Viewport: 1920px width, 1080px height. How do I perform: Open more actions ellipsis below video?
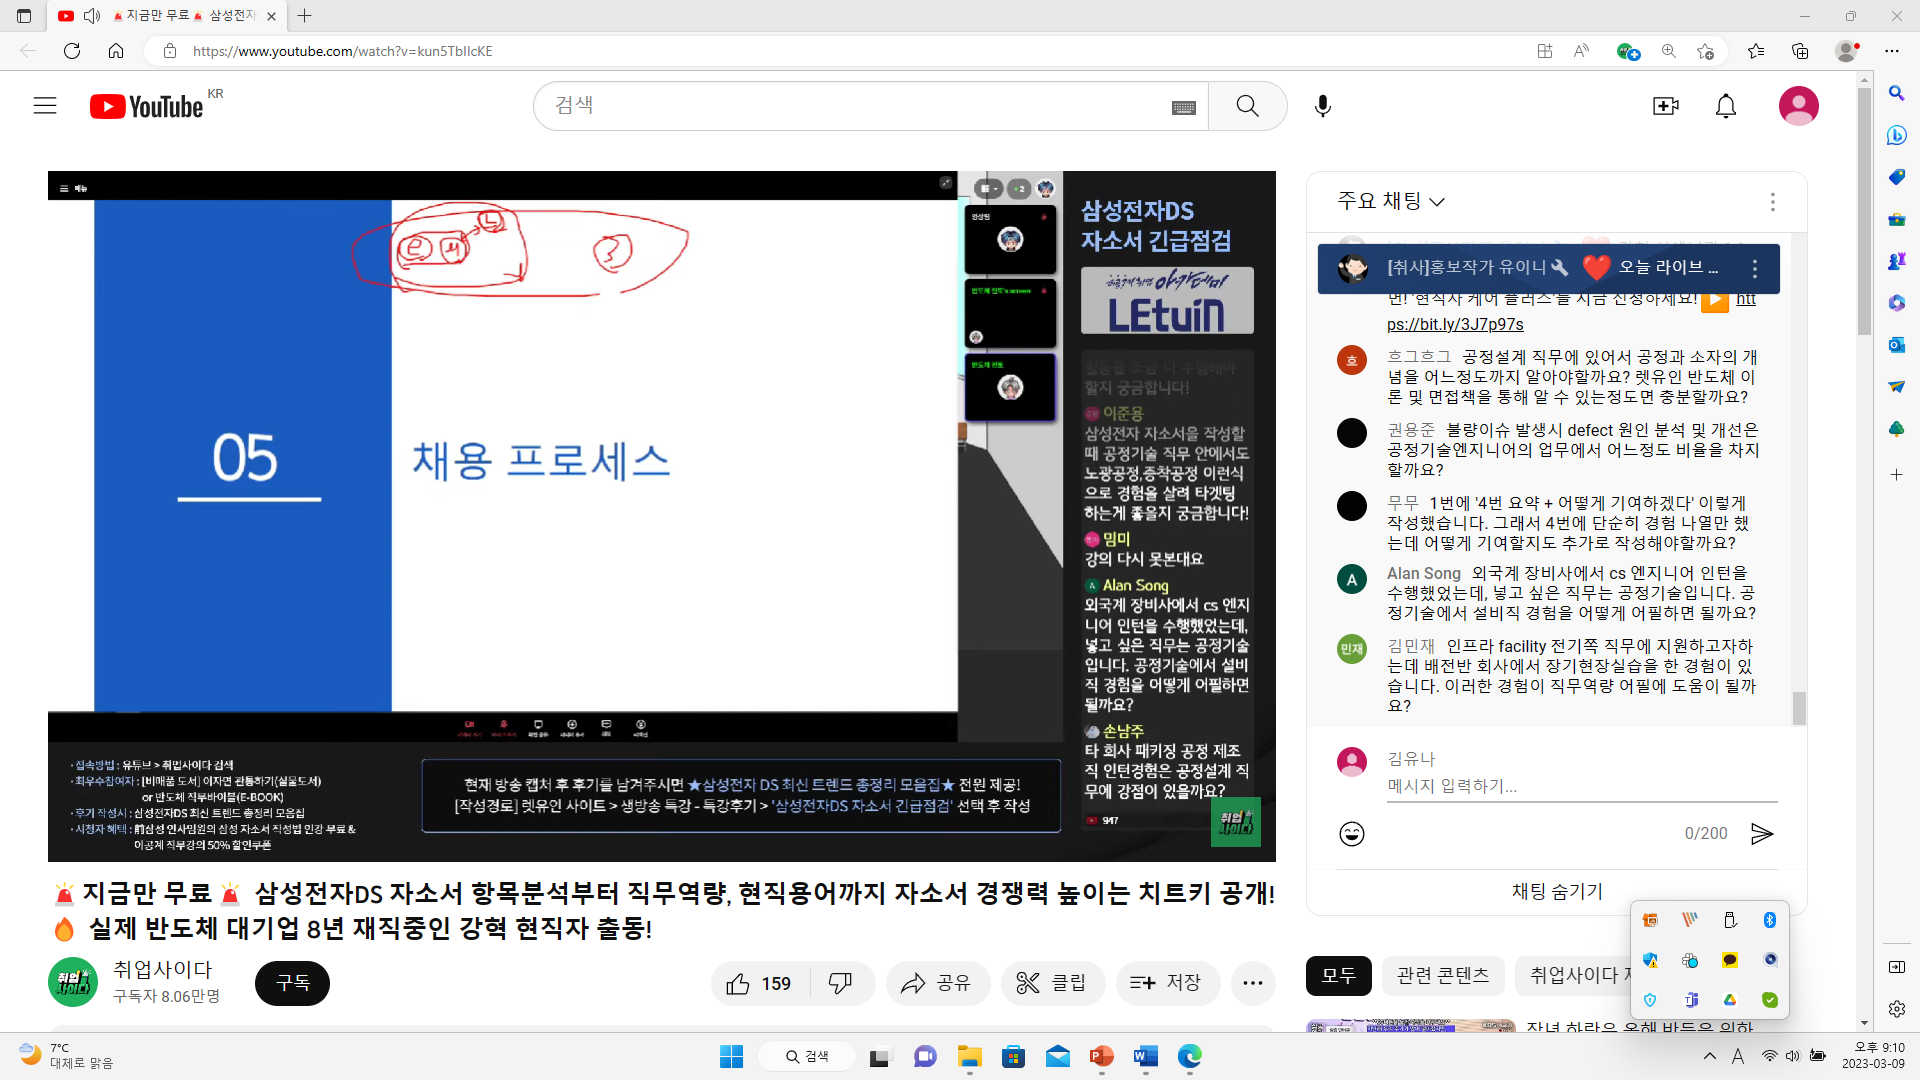(x=1252, y=984)
